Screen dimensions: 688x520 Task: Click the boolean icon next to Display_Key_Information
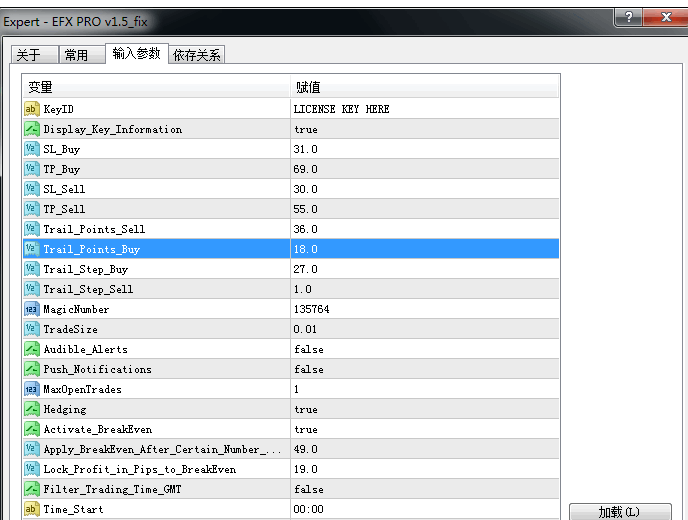point(31,129)
